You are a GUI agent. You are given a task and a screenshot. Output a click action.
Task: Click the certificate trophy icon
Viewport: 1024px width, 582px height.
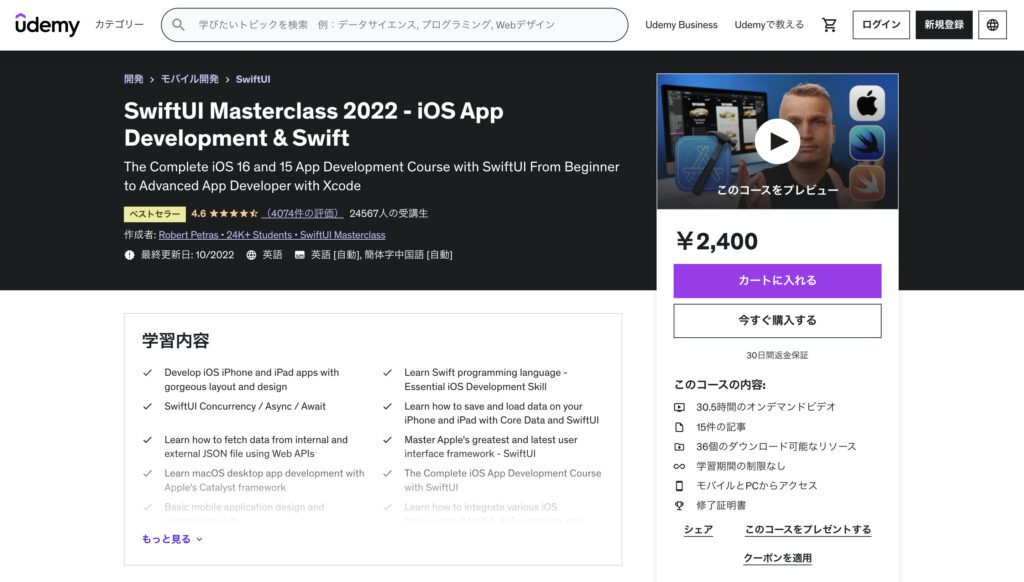(x=679, y=506)
